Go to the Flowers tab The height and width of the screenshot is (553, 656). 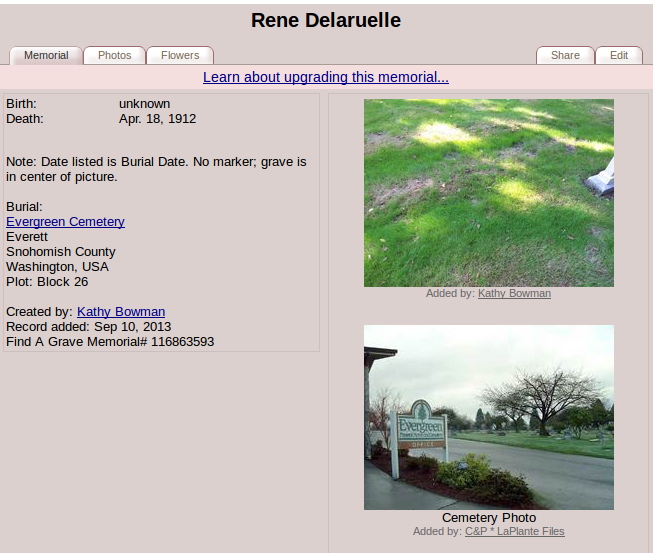click(x=180, y=56)
